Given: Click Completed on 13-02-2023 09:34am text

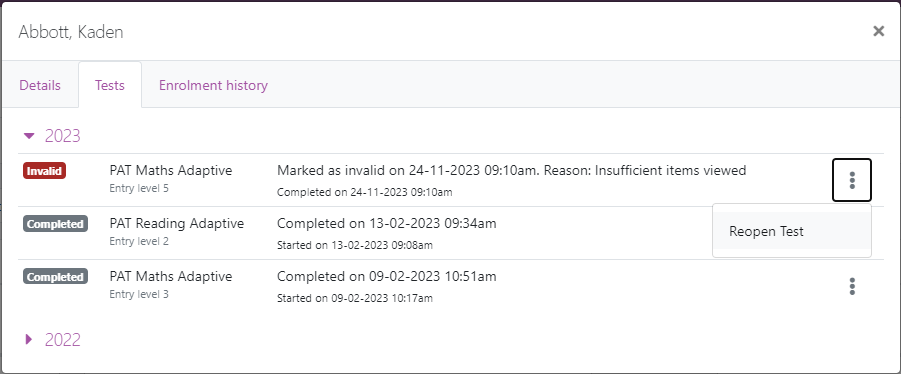Looking at the screenshot, I should (x=387, y=223).
